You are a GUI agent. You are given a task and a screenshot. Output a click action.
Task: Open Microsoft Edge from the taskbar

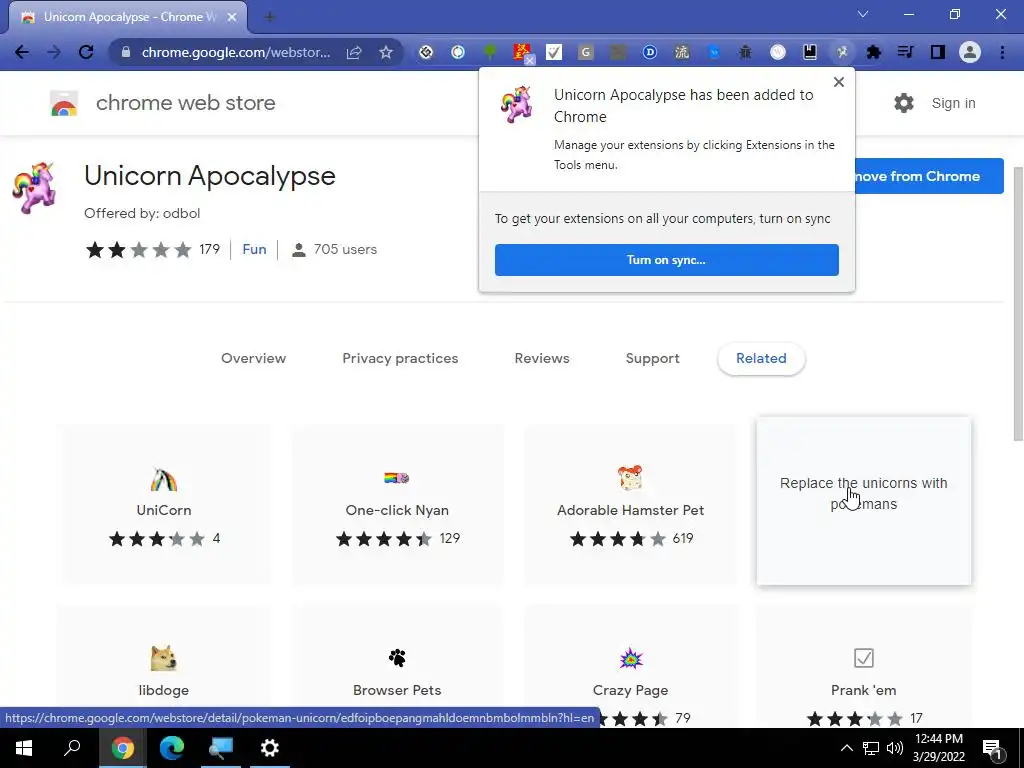[172, 748]
